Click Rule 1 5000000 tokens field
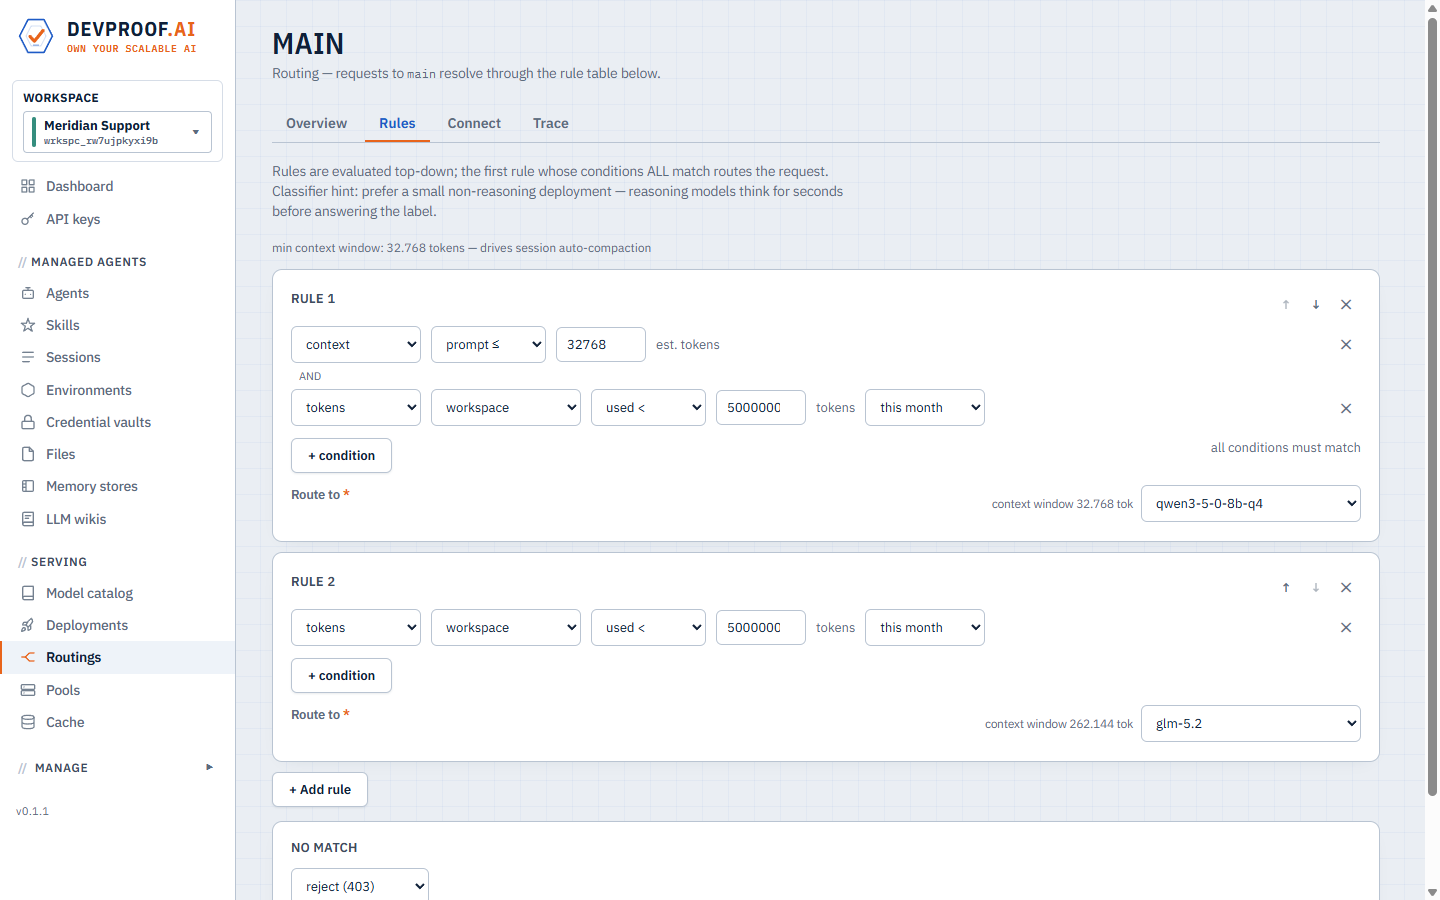Screen dimensions: 1440x900 coord(761,407)
